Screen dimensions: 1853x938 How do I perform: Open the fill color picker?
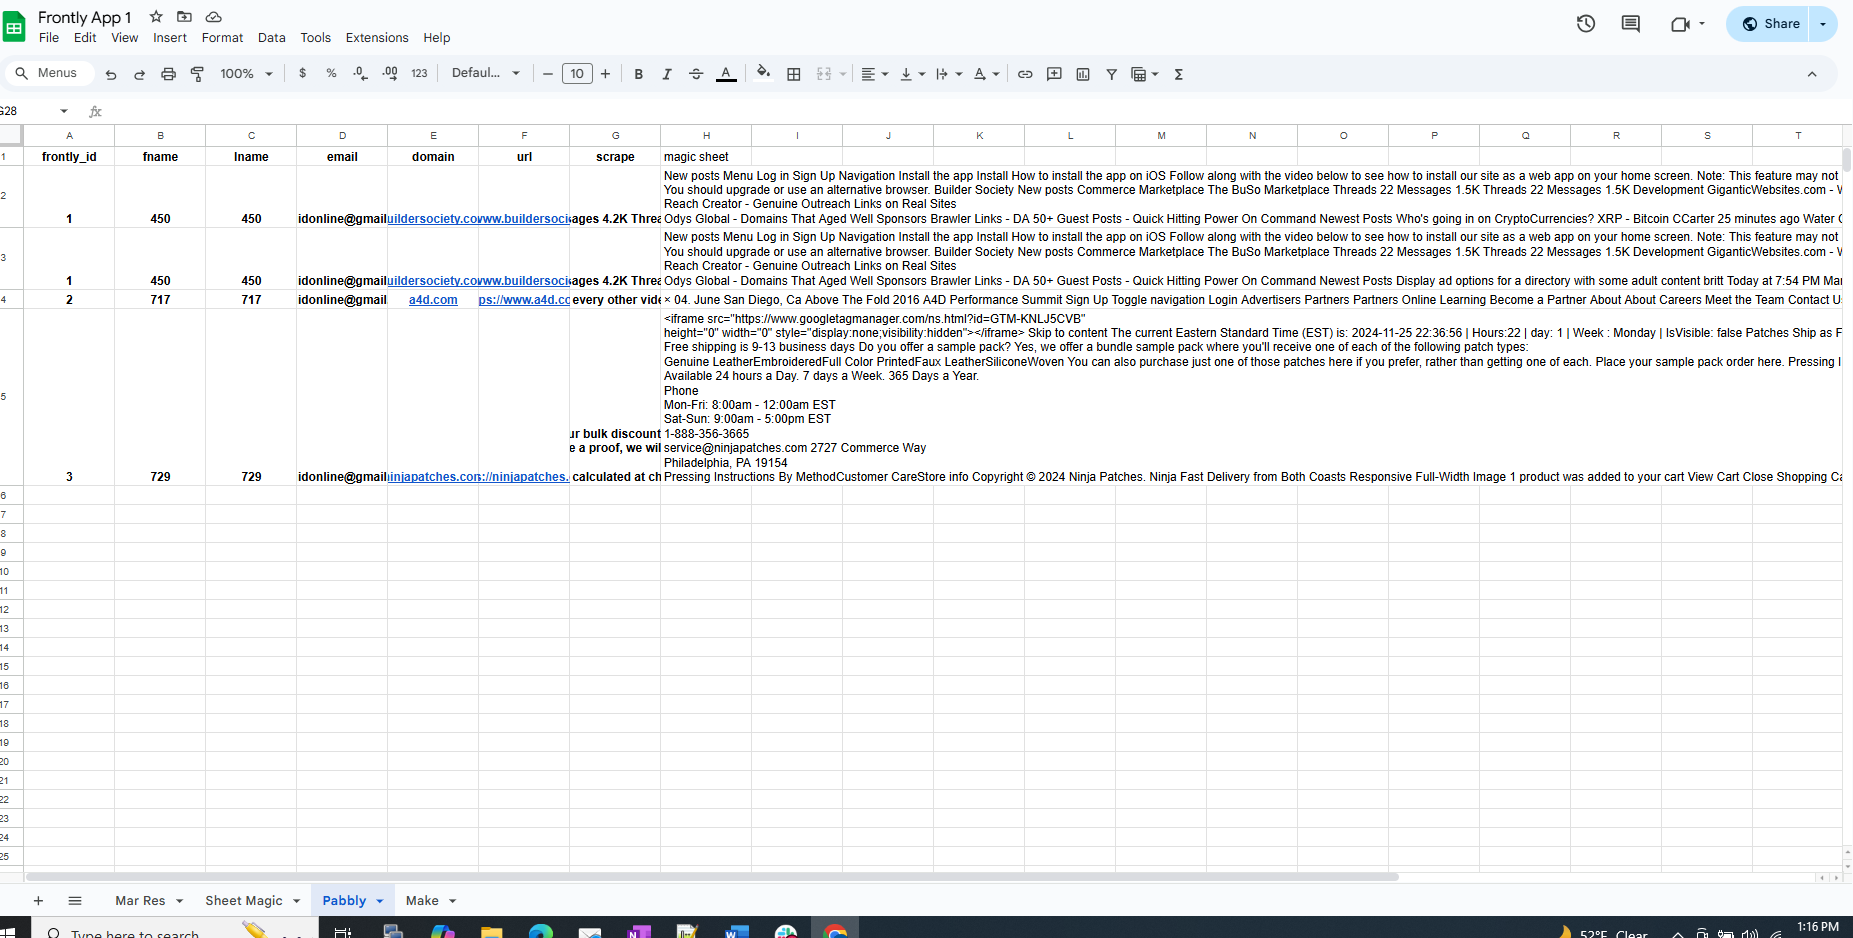(x=764, y=73)
